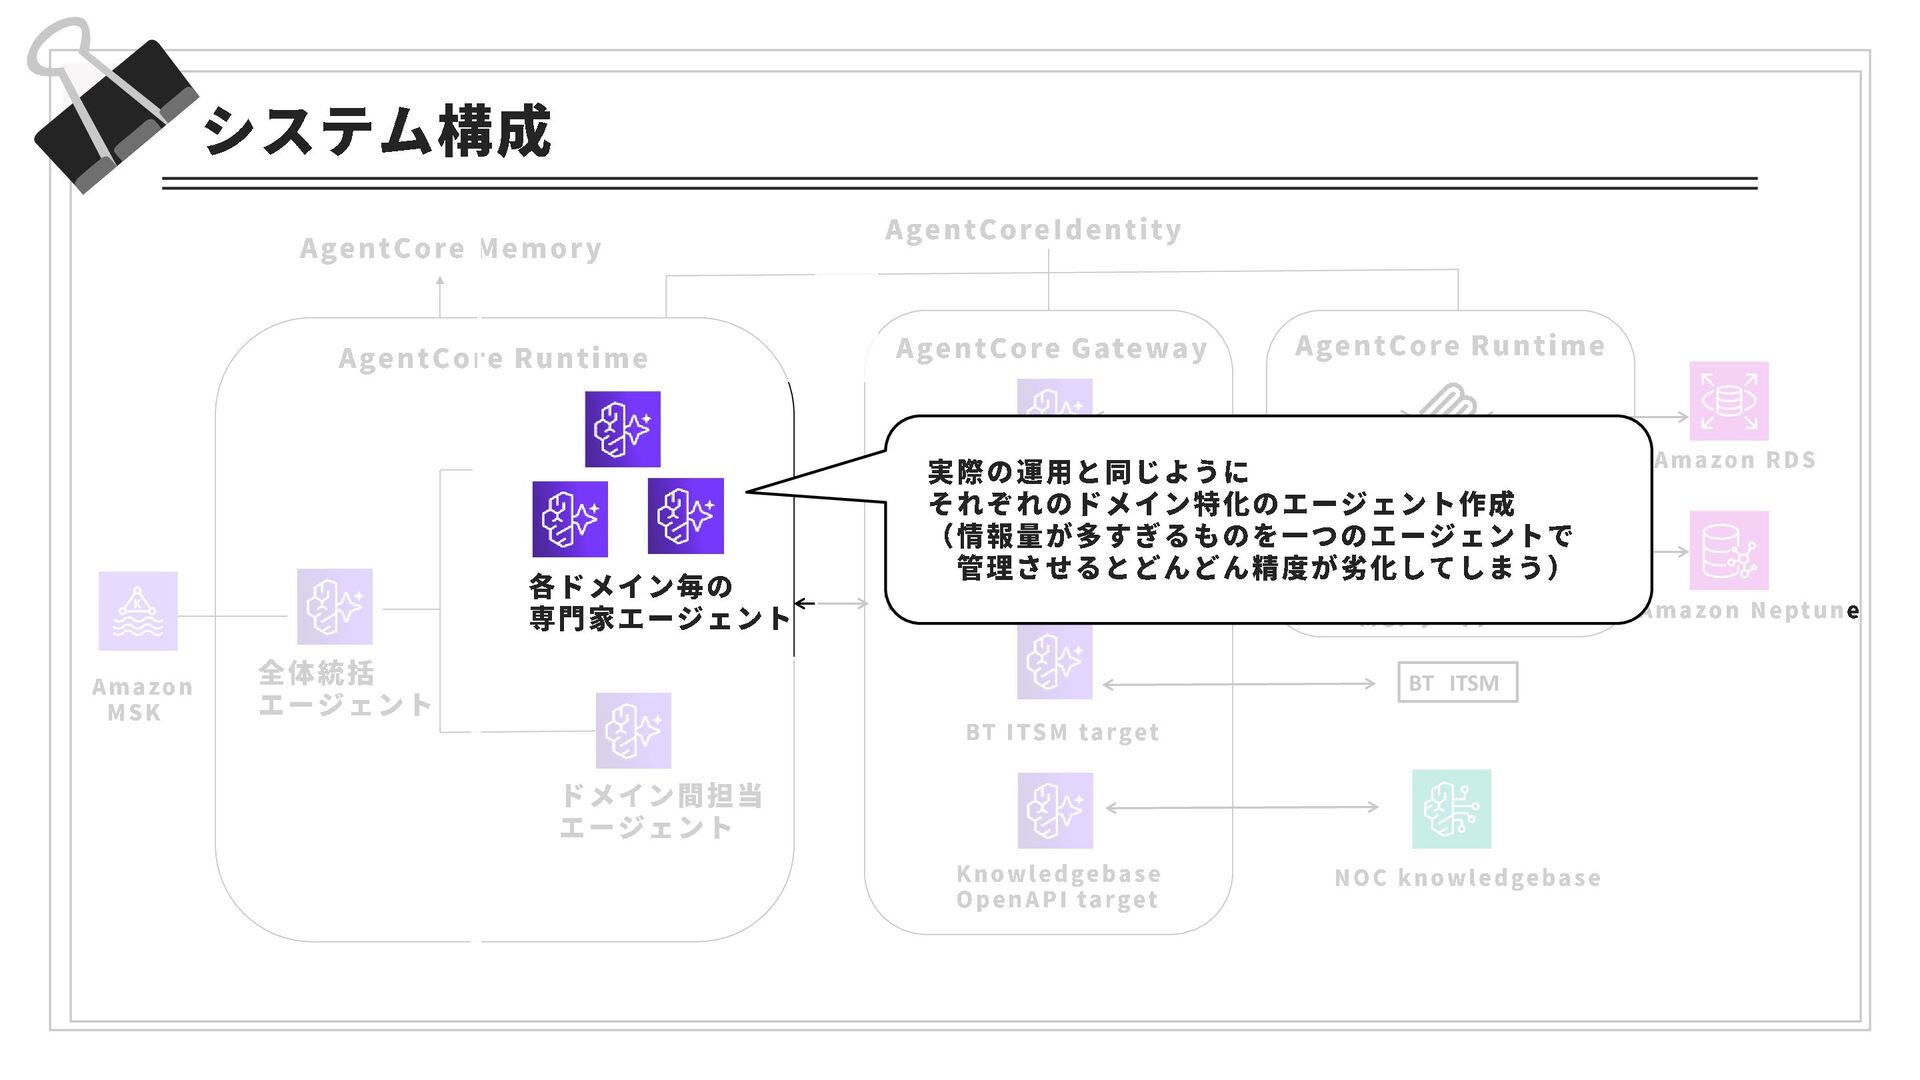The image size is (1920, 1080).
Task: Click the AgentCoreIdentity label
Action: click(1033, 230)
